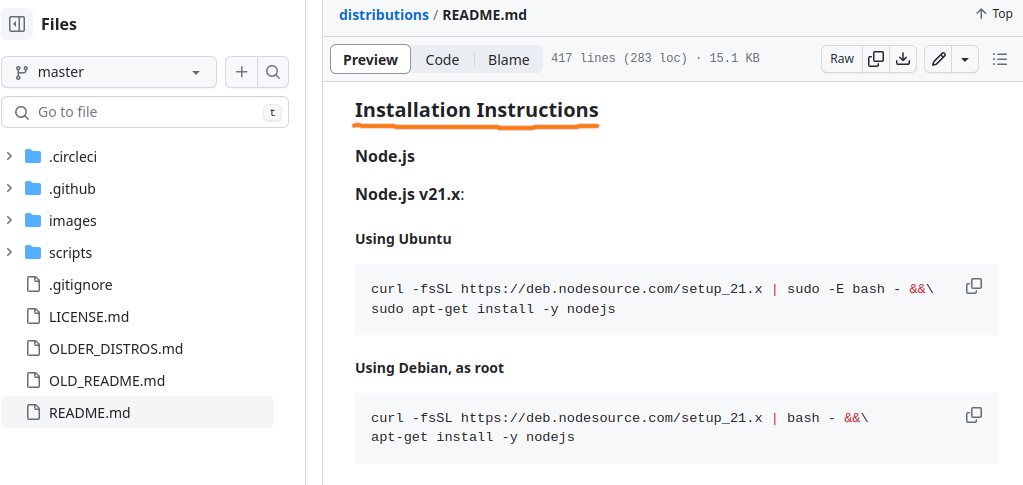1023x485 pixels.
Task: Edit file with pencil icon
Action: point(938,59)
